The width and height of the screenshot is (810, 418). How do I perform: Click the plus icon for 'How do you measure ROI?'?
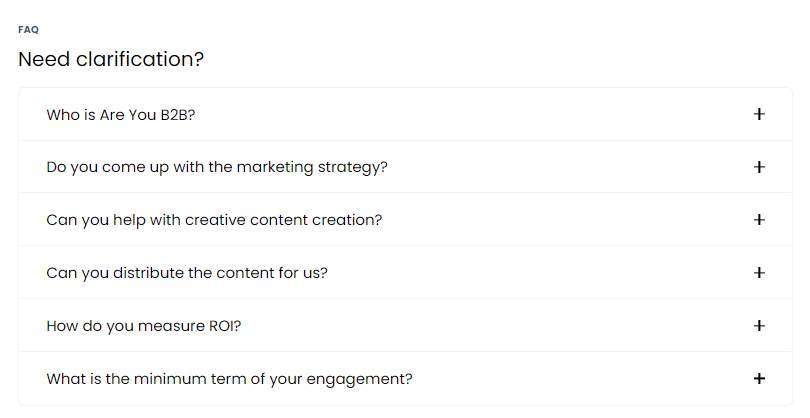pyautogui.click(x=759, y=325)
